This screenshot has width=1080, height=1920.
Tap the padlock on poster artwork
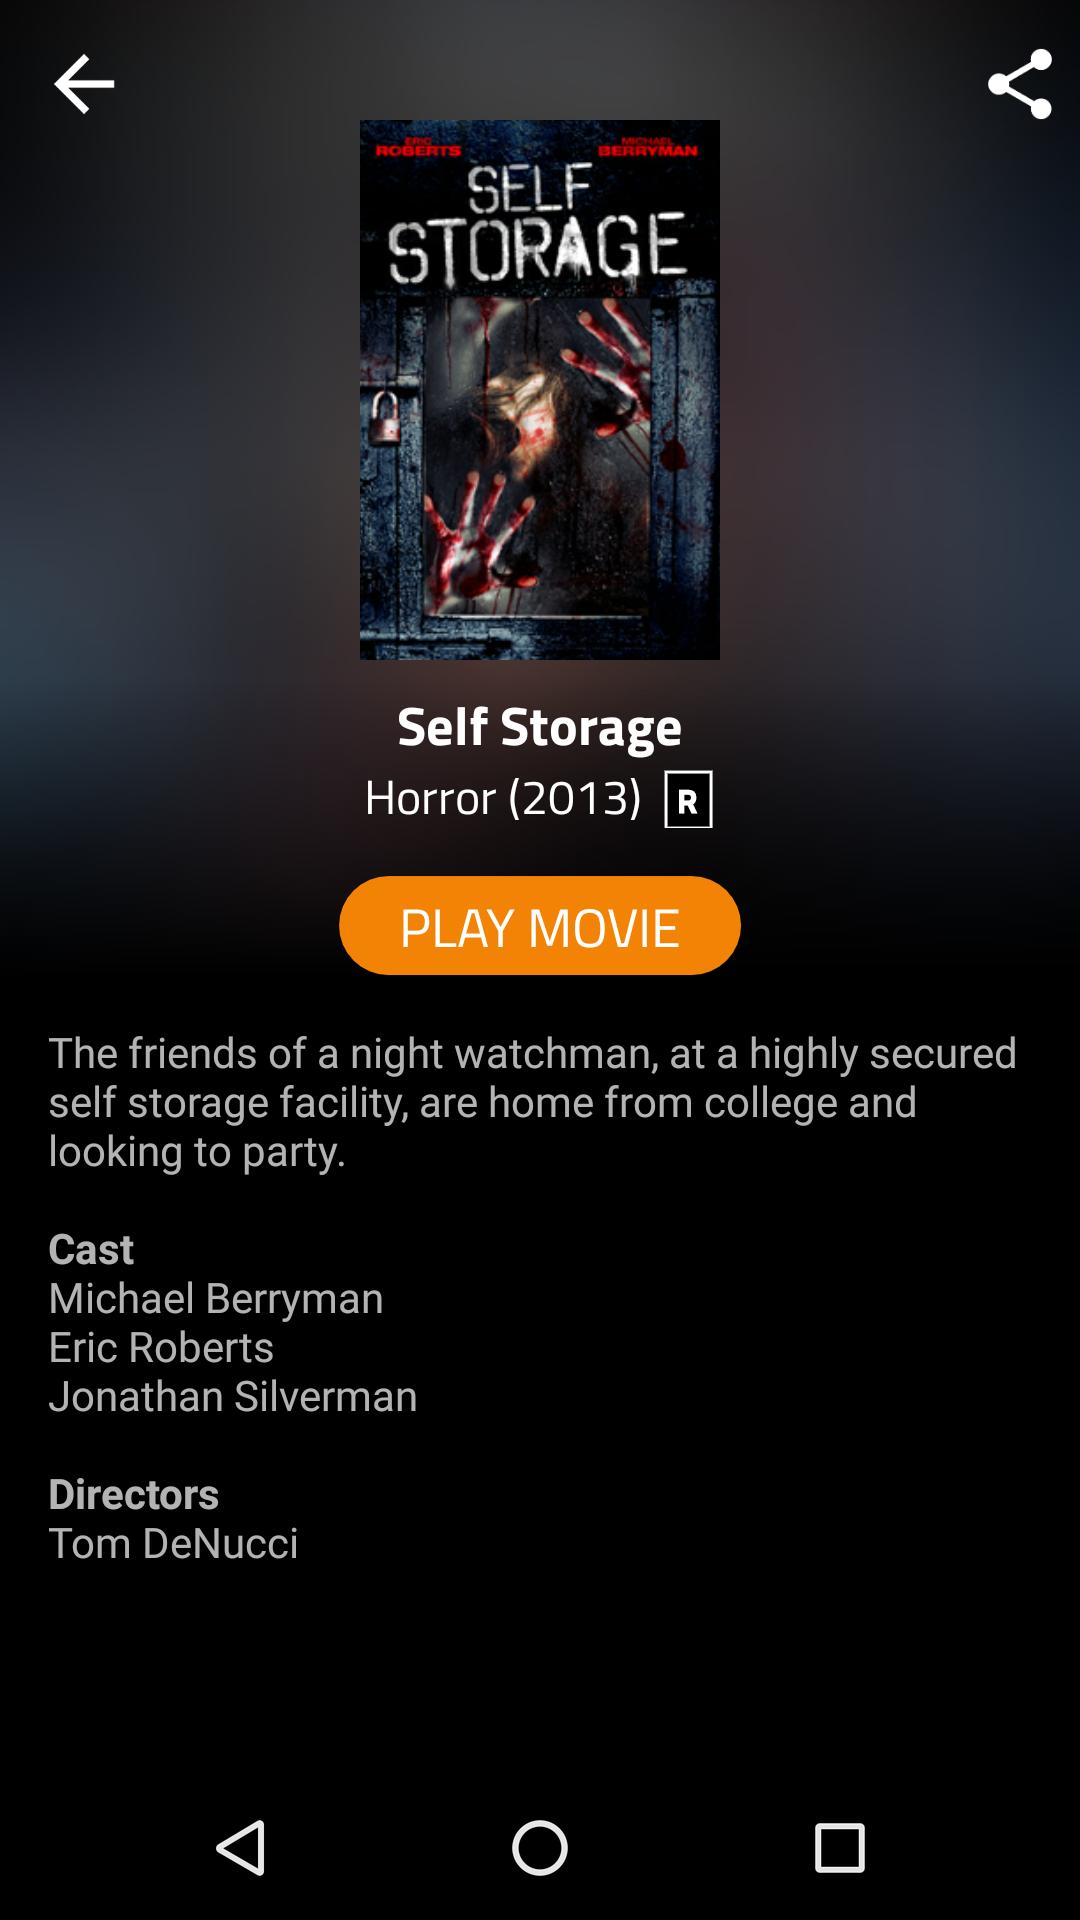pos(385,419)
